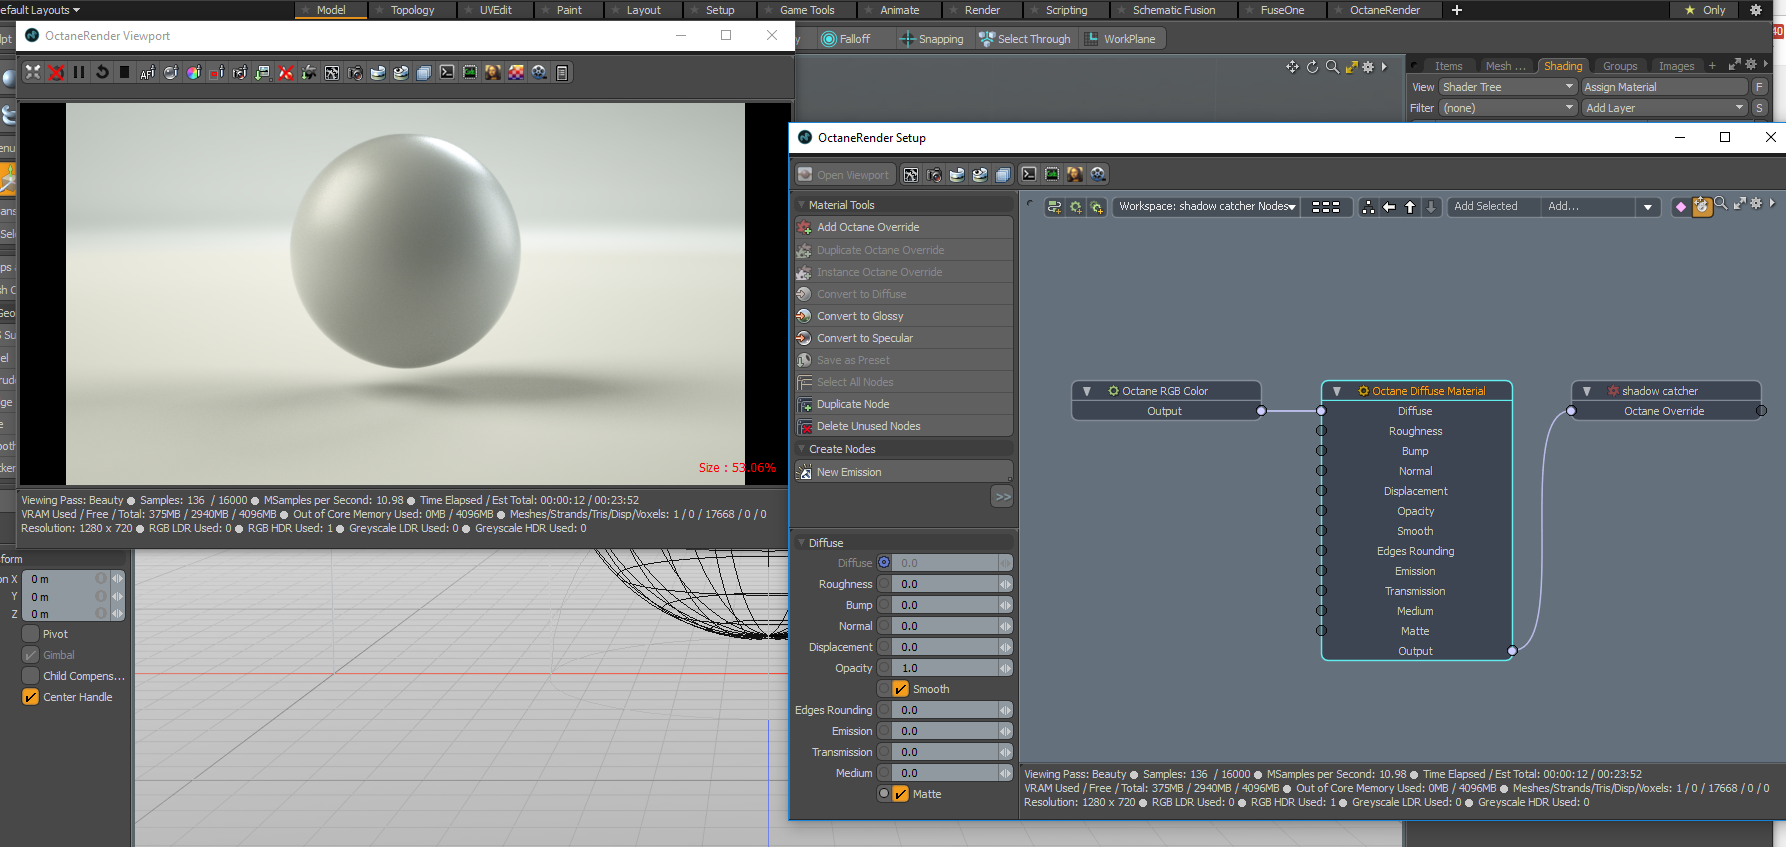Click the Mona Lisa image icon in Setup toolbar
This screenshot has height=847, width=1786.
[x=1075, y=174]
